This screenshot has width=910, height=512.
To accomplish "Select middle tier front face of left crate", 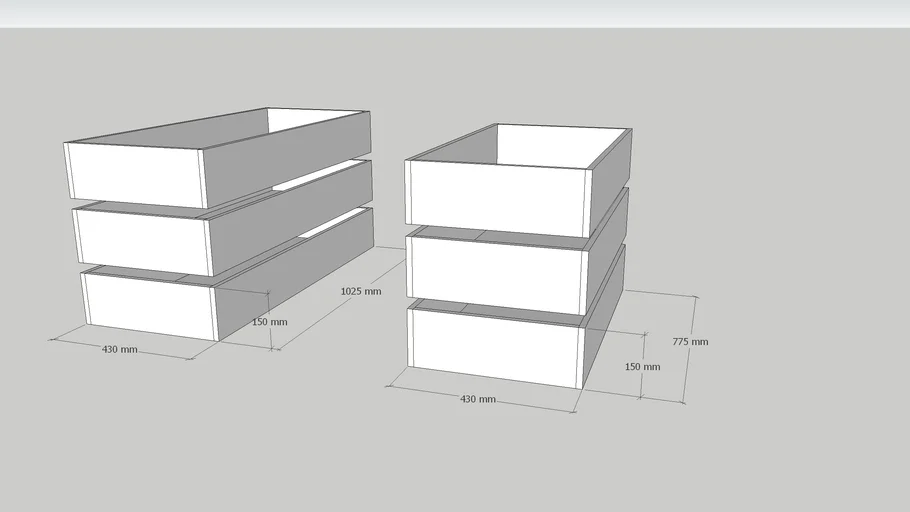I will pyautogui.click(x=142, y=239).
